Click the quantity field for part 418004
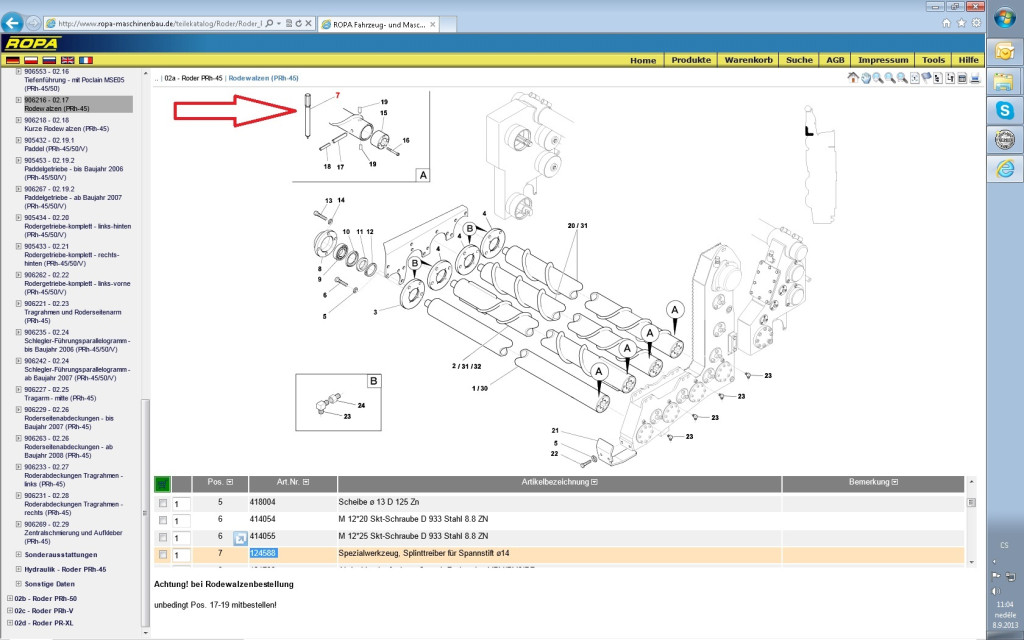 tap(182, 504)
